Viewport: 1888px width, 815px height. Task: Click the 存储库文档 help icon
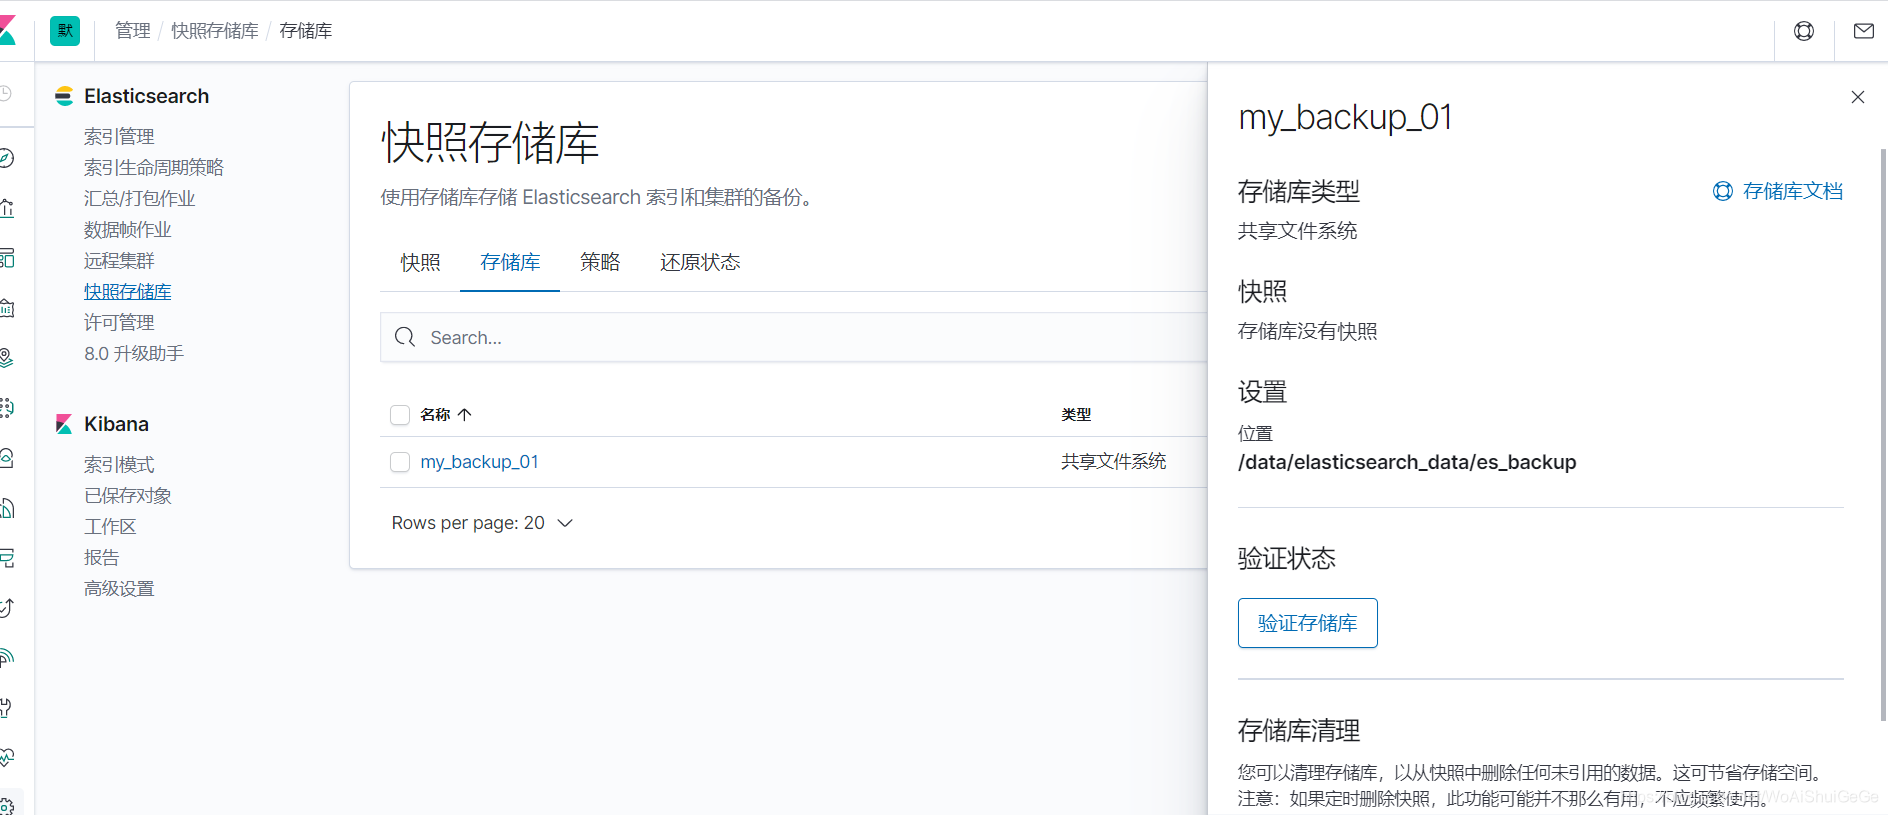coord(1723,191)
